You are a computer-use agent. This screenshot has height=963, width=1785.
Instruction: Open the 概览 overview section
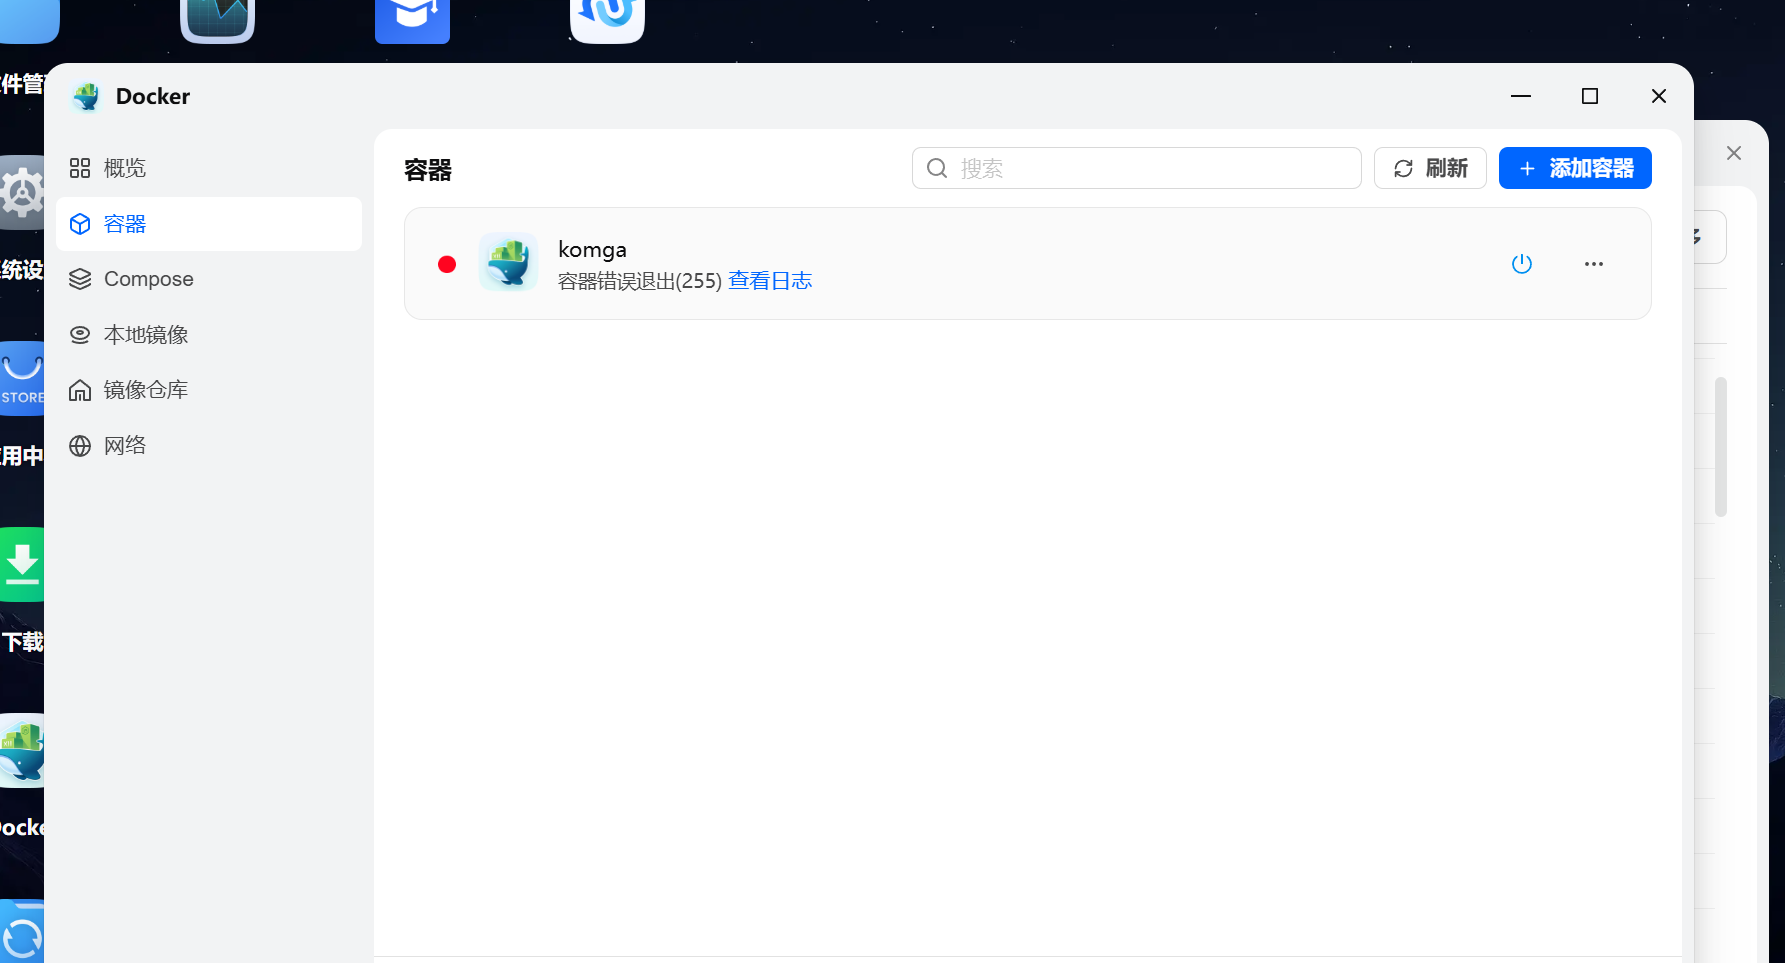click(208, 168)
